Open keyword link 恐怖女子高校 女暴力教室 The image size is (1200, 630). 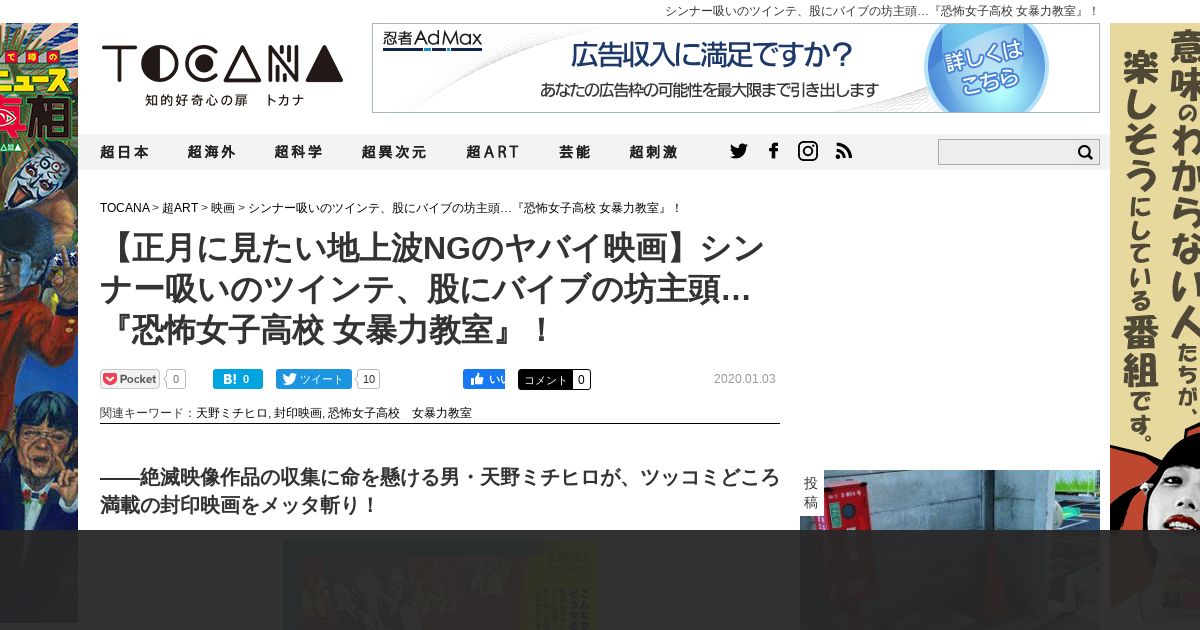click(400, 413)
